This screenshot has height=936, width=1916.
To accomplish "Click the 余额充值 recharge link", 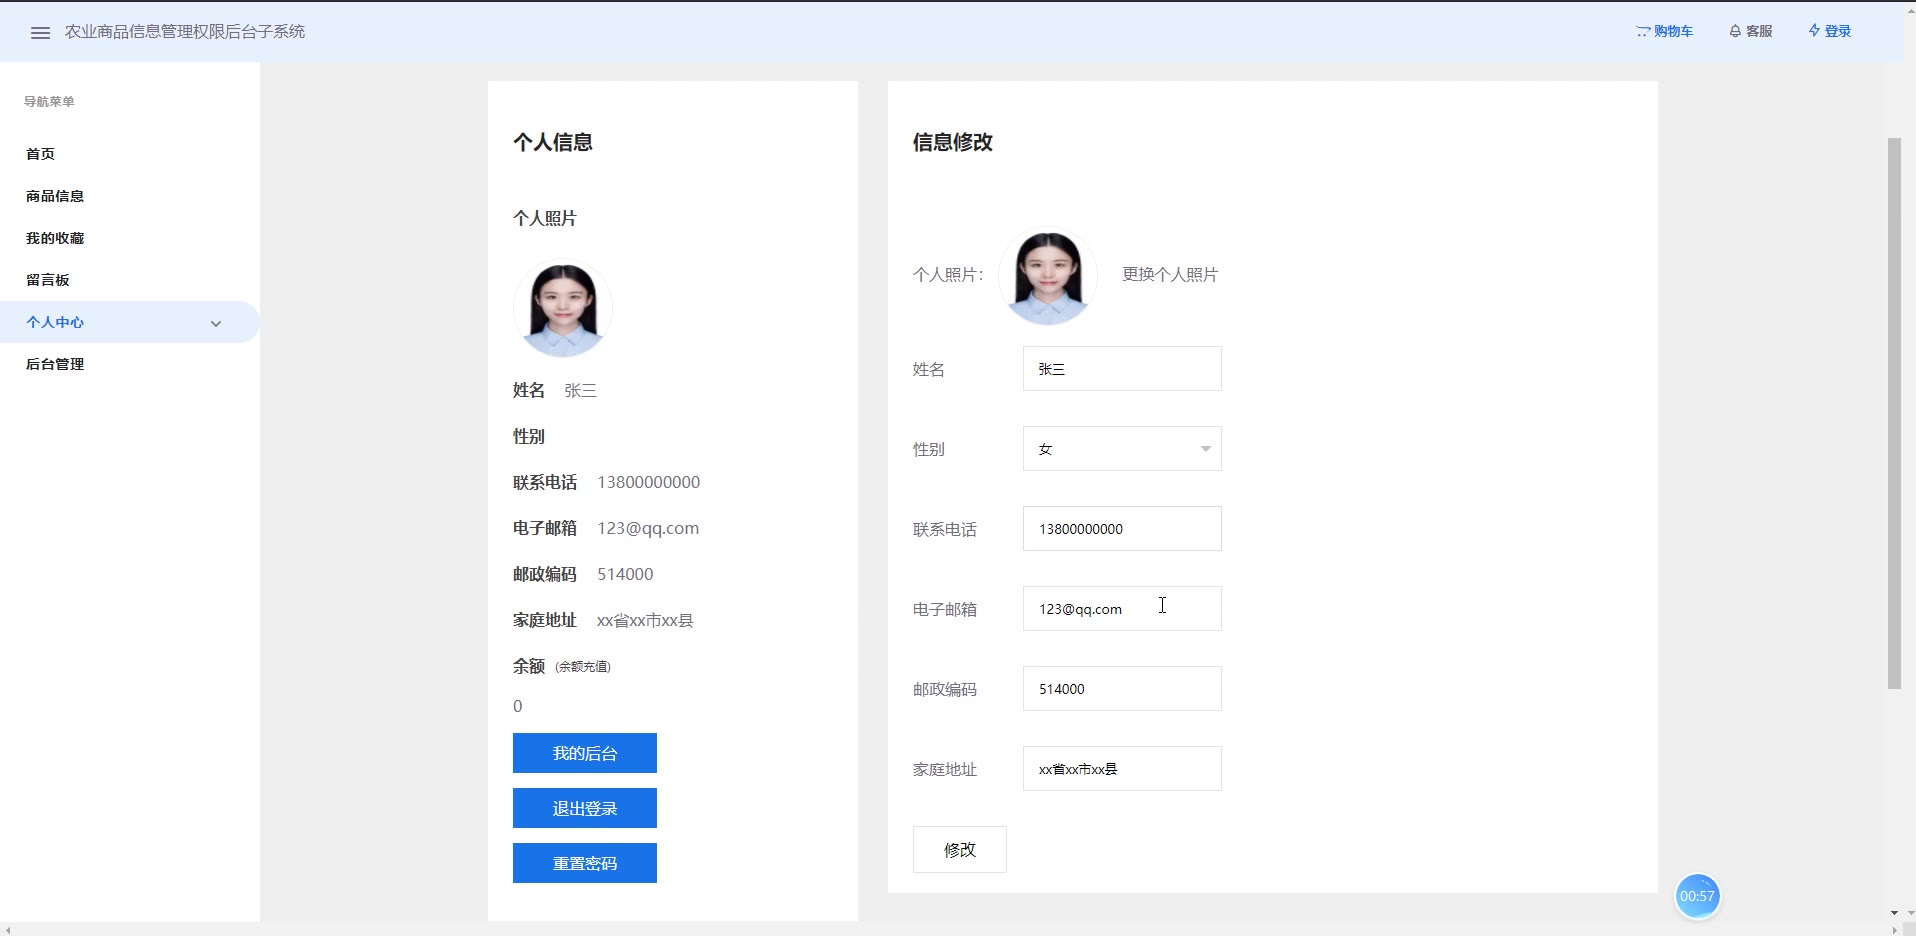I will pos(583,667).
